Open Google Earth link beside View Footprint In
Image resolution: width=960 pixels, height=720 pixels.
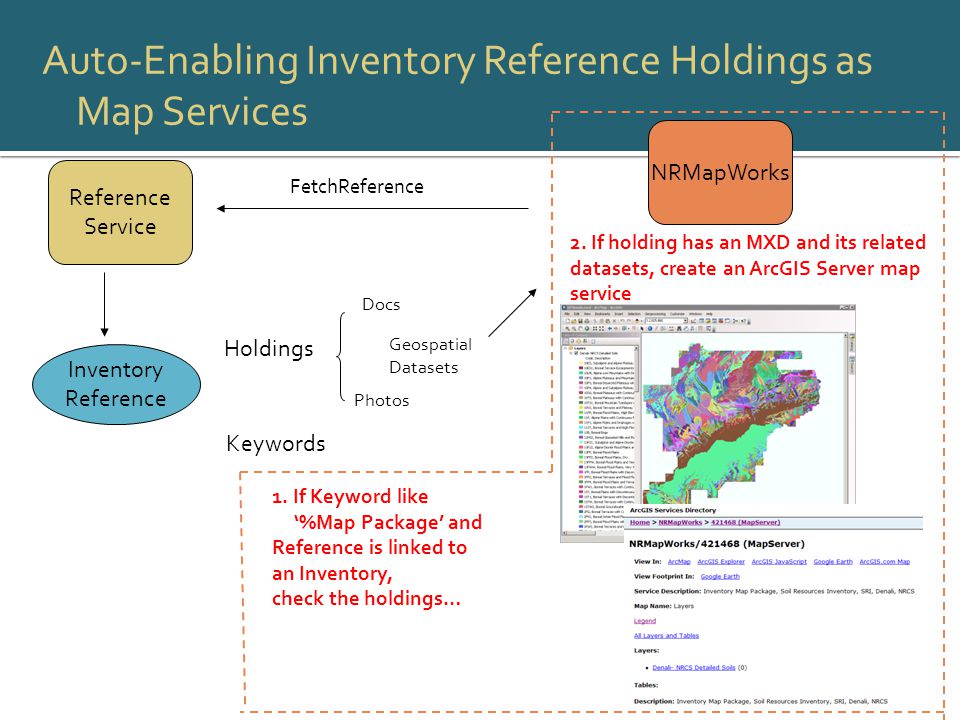720,576
